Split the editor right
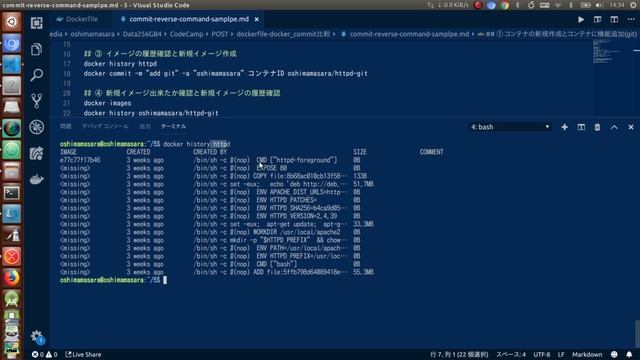This screenshot has height=360, width=640. [x=614, y=20]
